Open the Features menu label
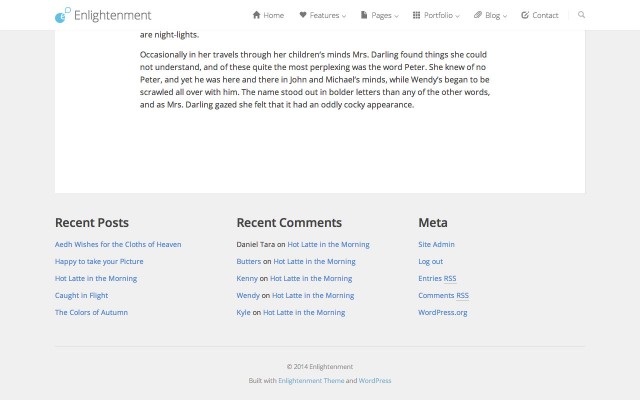This screenshot has width=640, height=400. (324, 15)
